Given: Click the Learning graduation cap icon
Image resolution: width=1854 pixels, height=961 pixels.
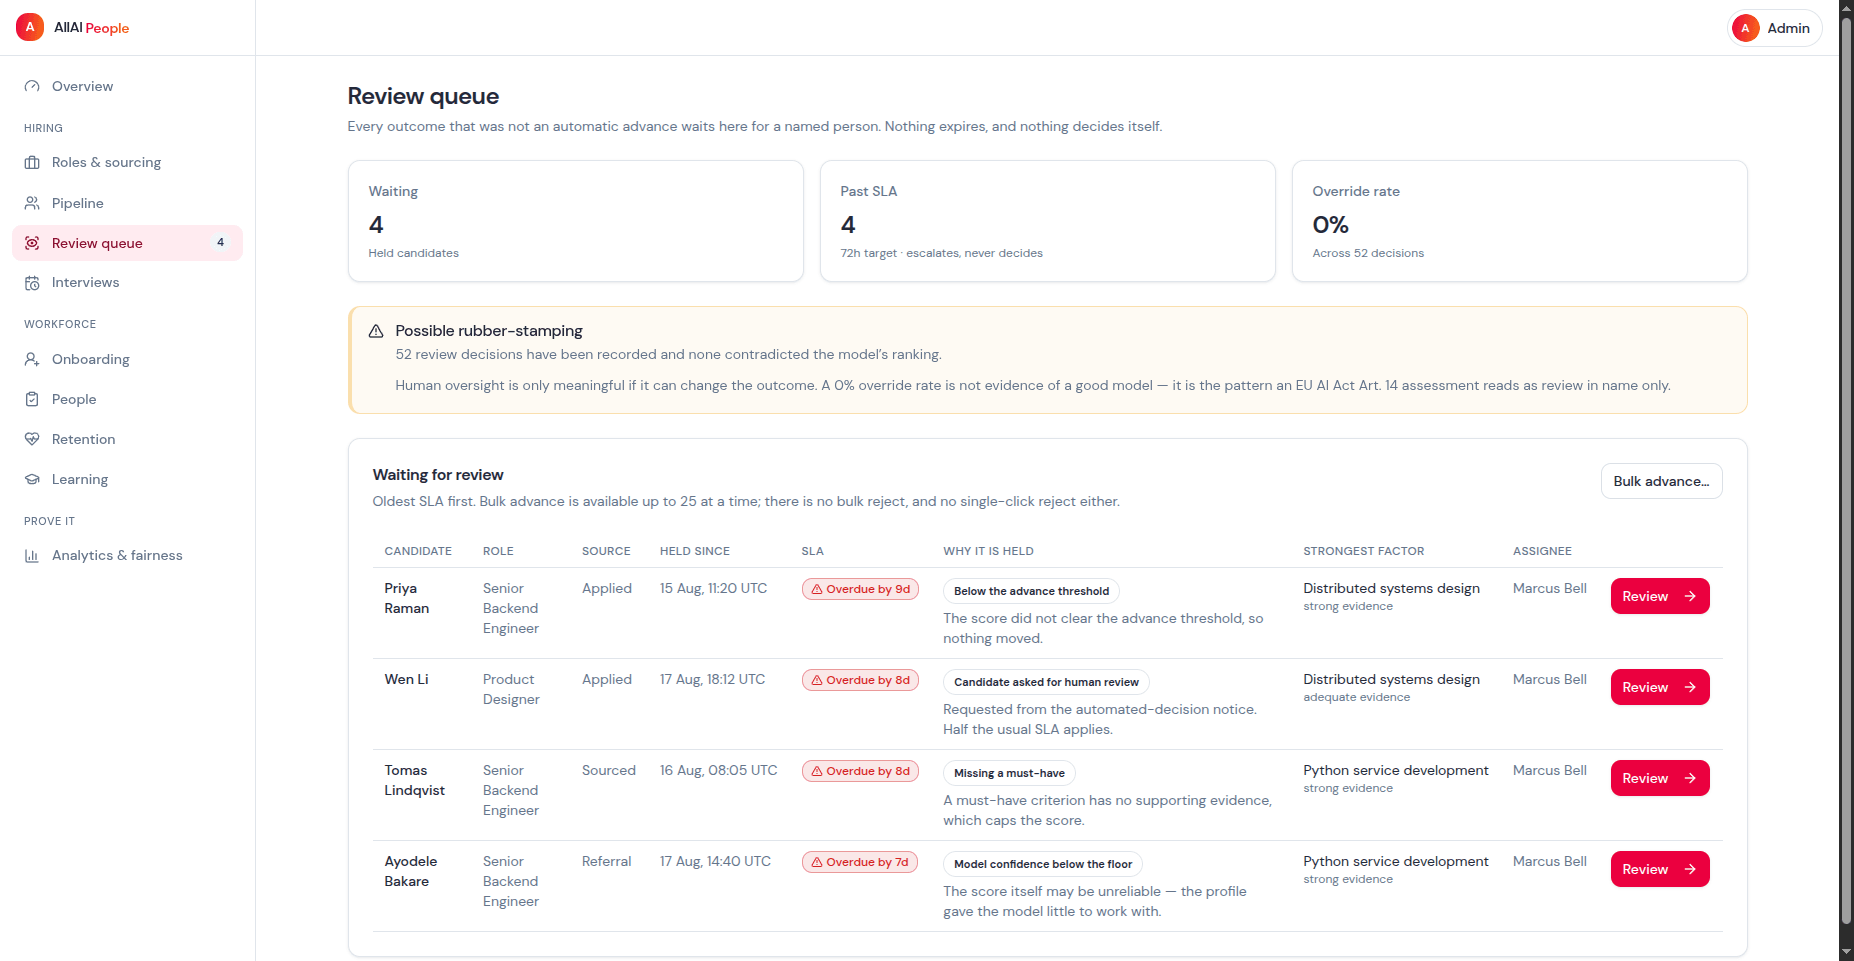Looking at the screenshot, I should point(32,479).
